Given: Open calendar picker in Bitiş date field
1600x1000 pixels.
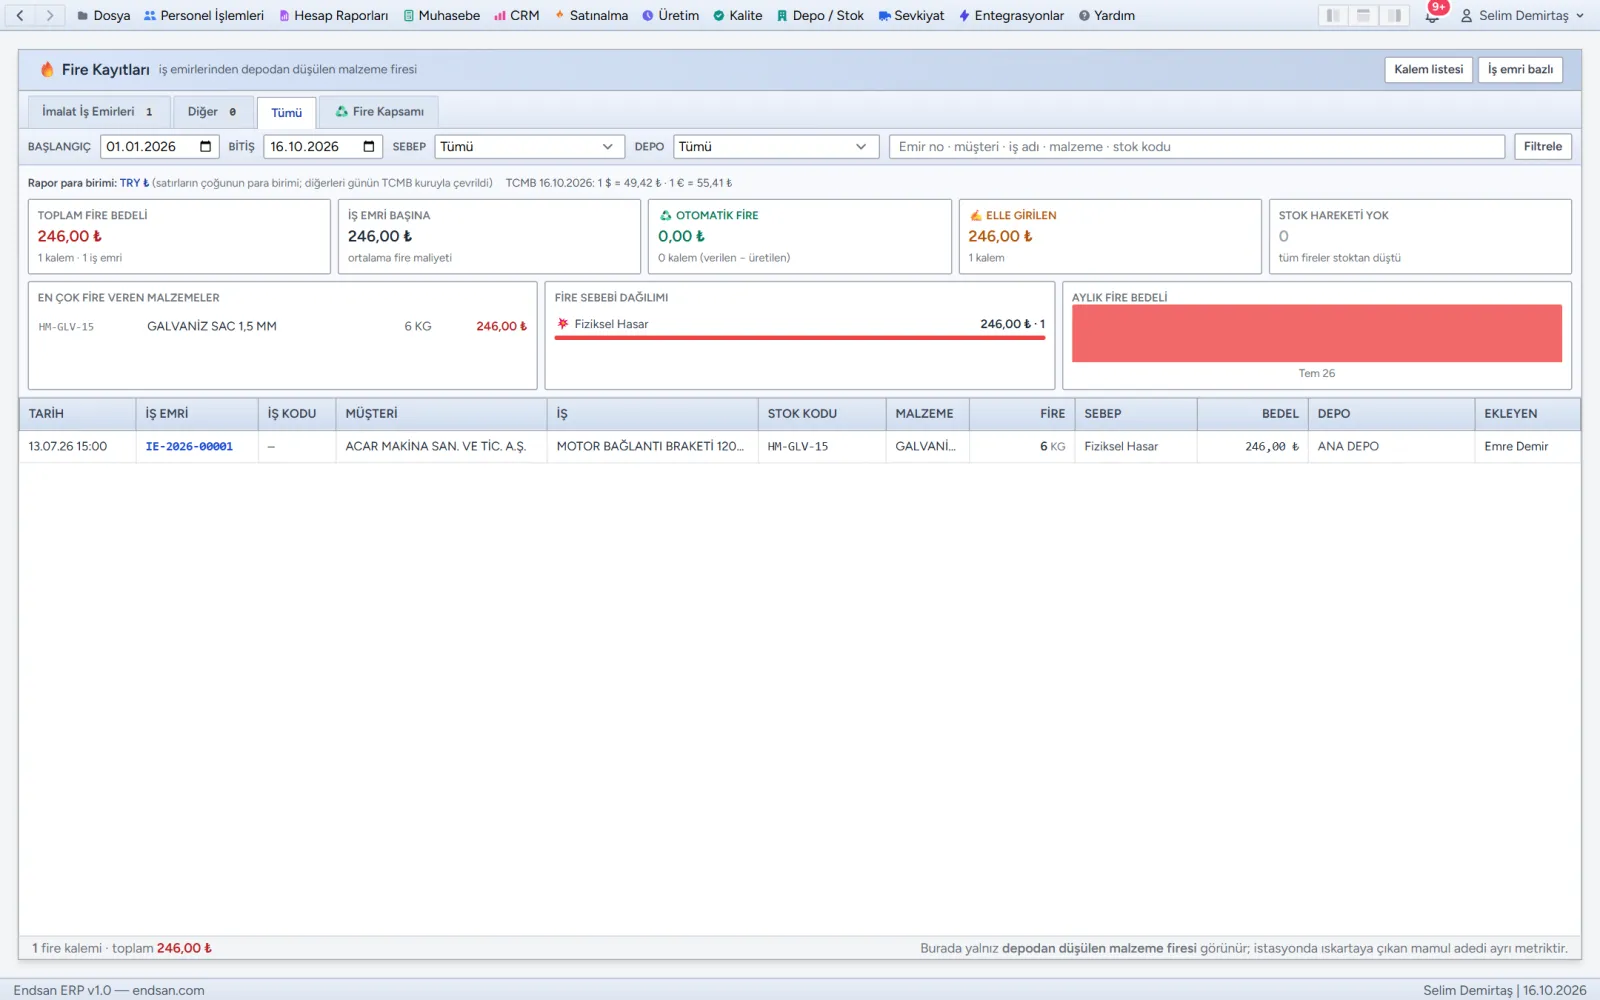Looking at the screenshot, I should pyautogui.click(x=369, y=146).
